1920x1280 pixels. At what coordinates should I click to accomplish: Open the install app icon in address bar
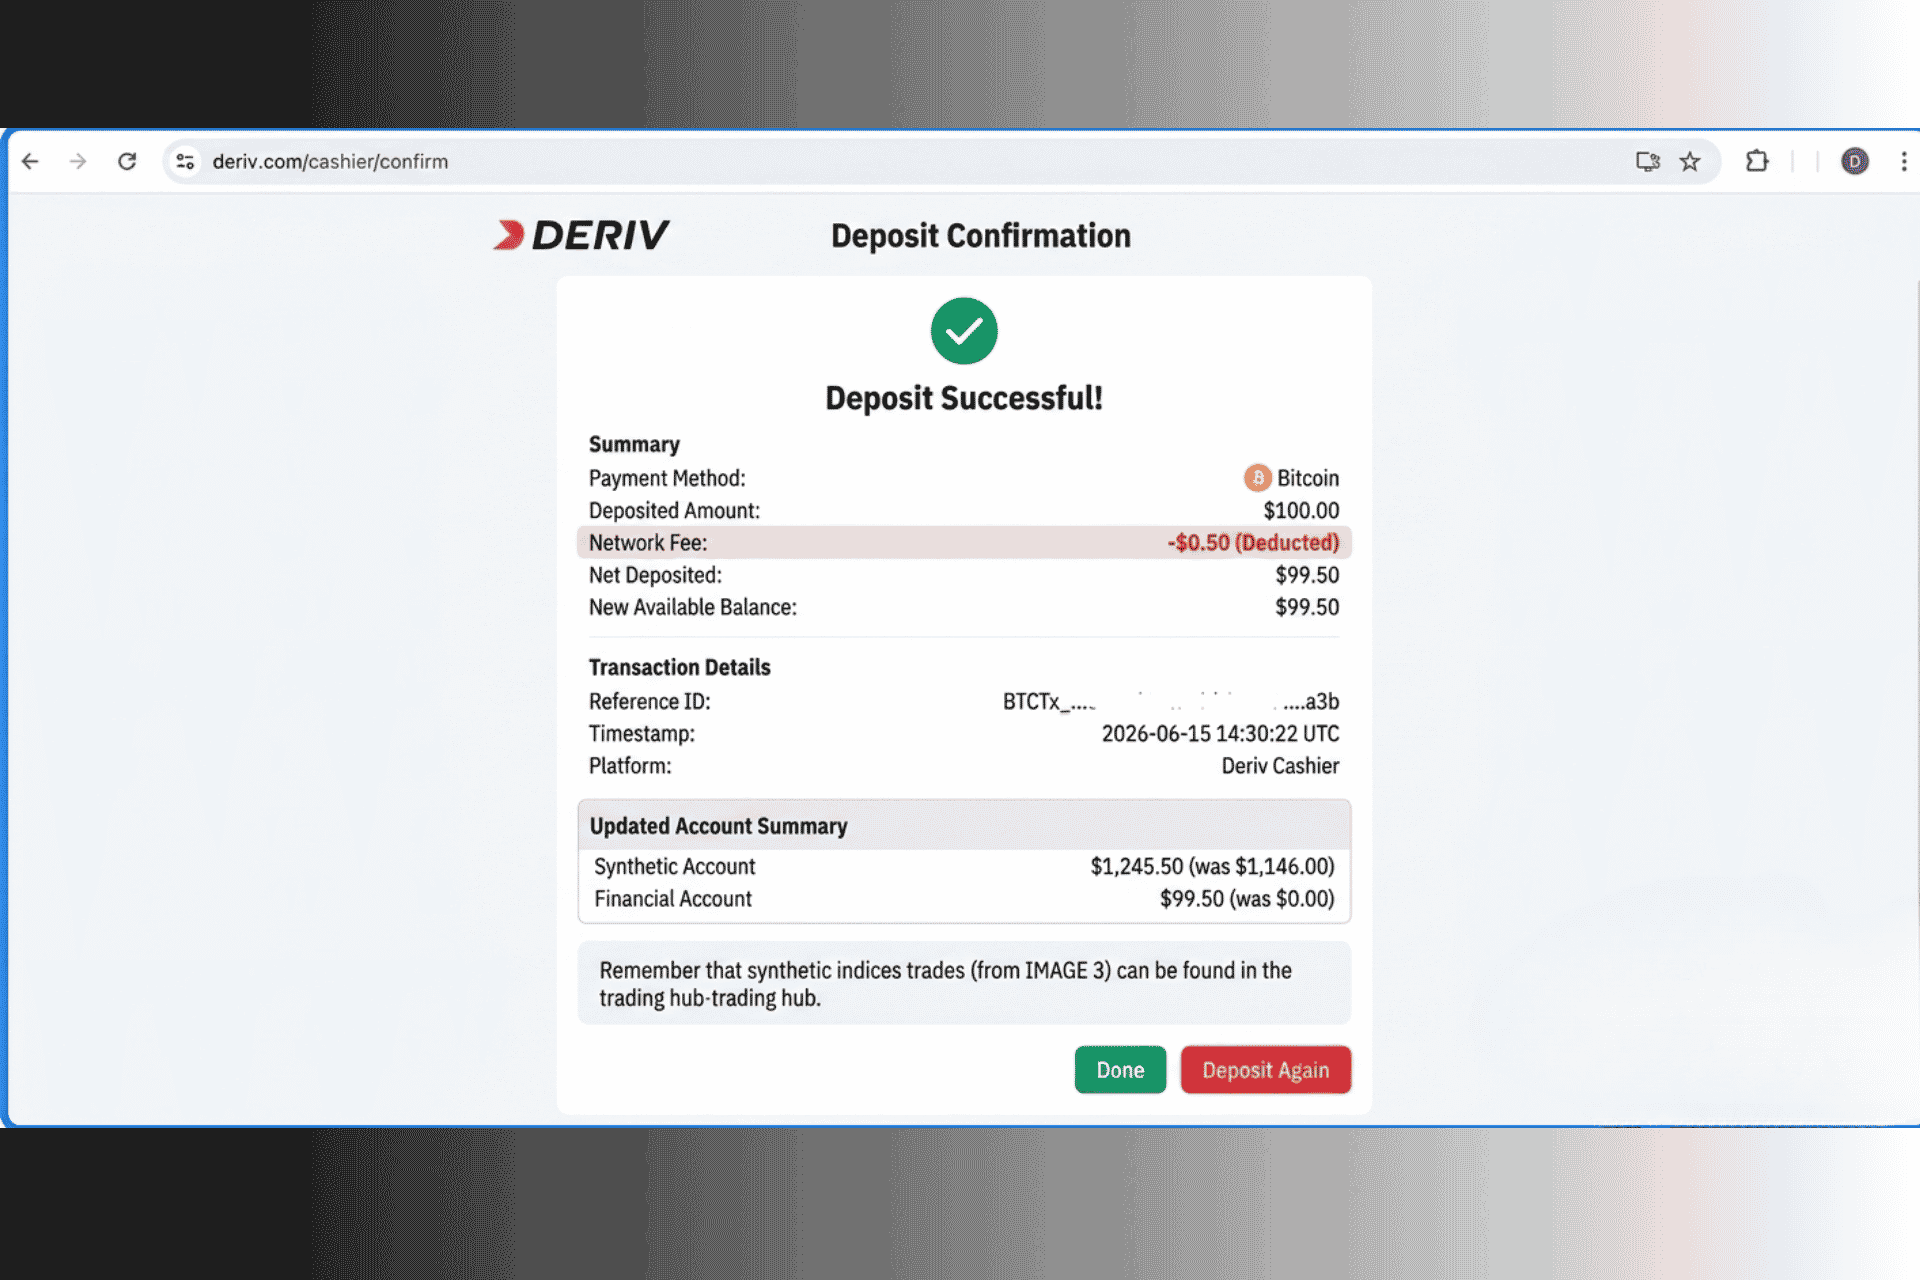pos(1647,161)
